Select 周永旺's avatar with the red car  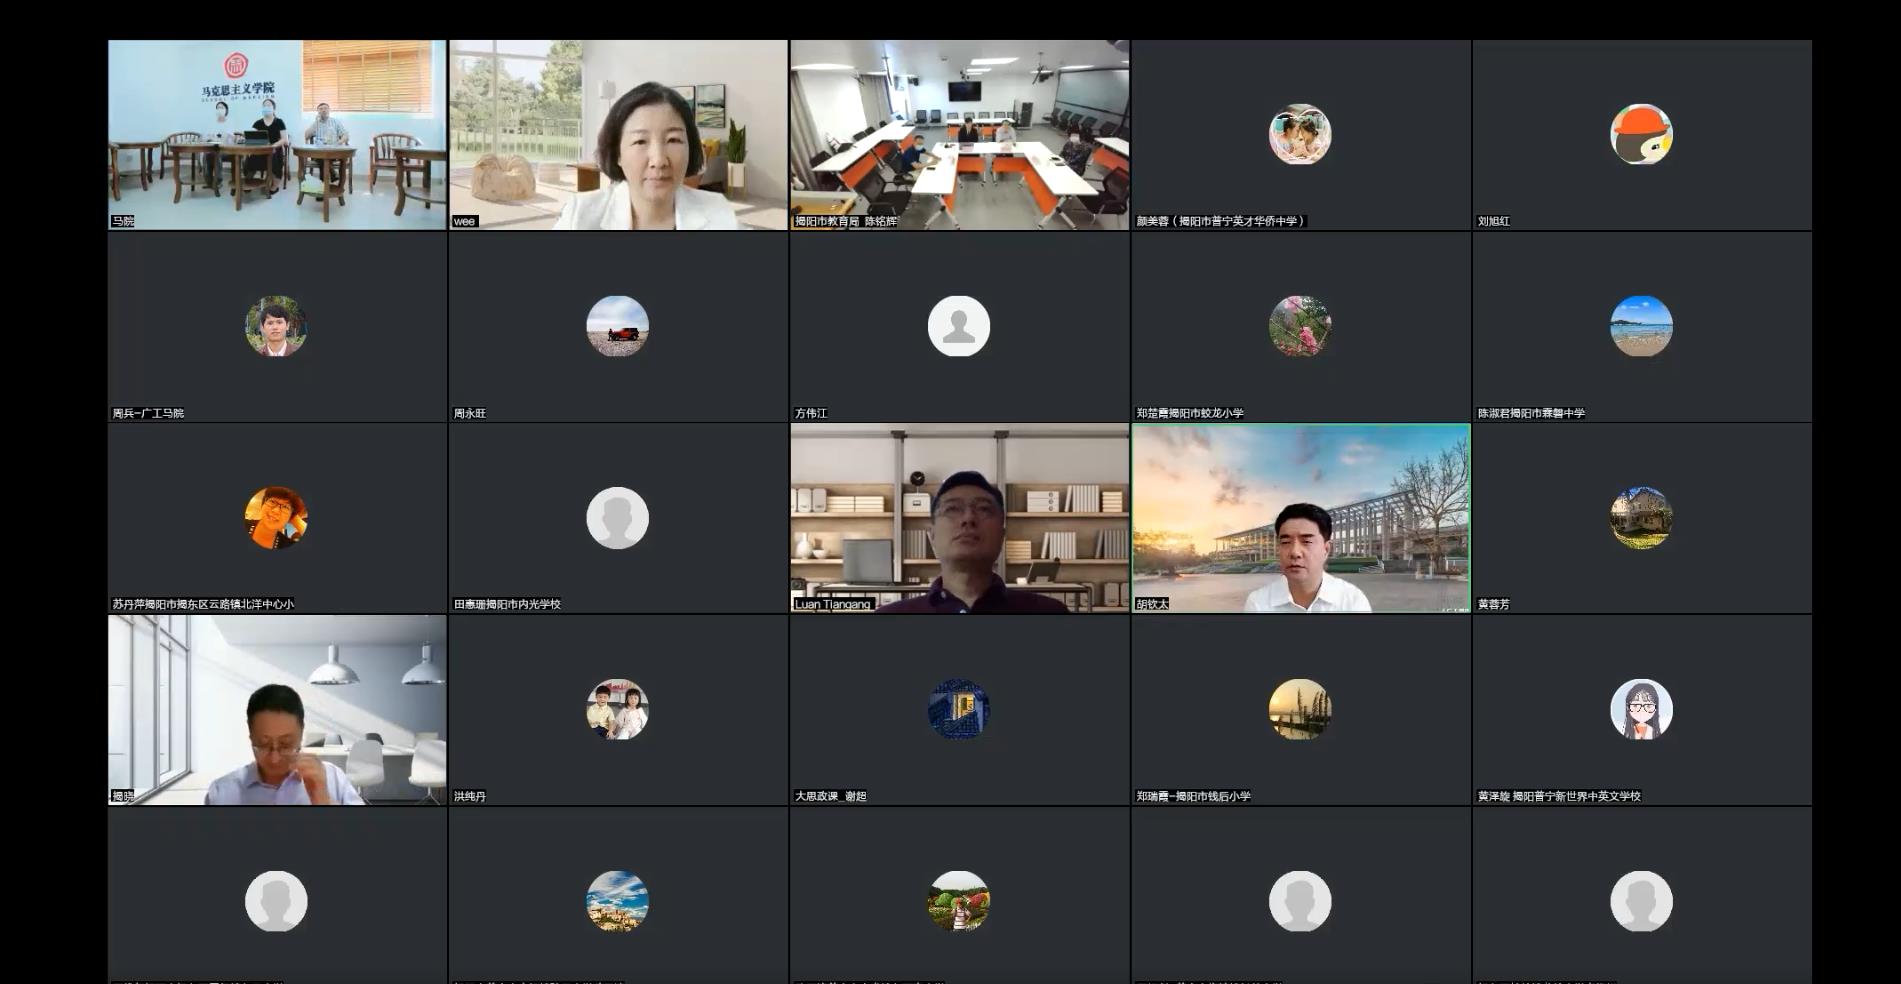point(617,326)
